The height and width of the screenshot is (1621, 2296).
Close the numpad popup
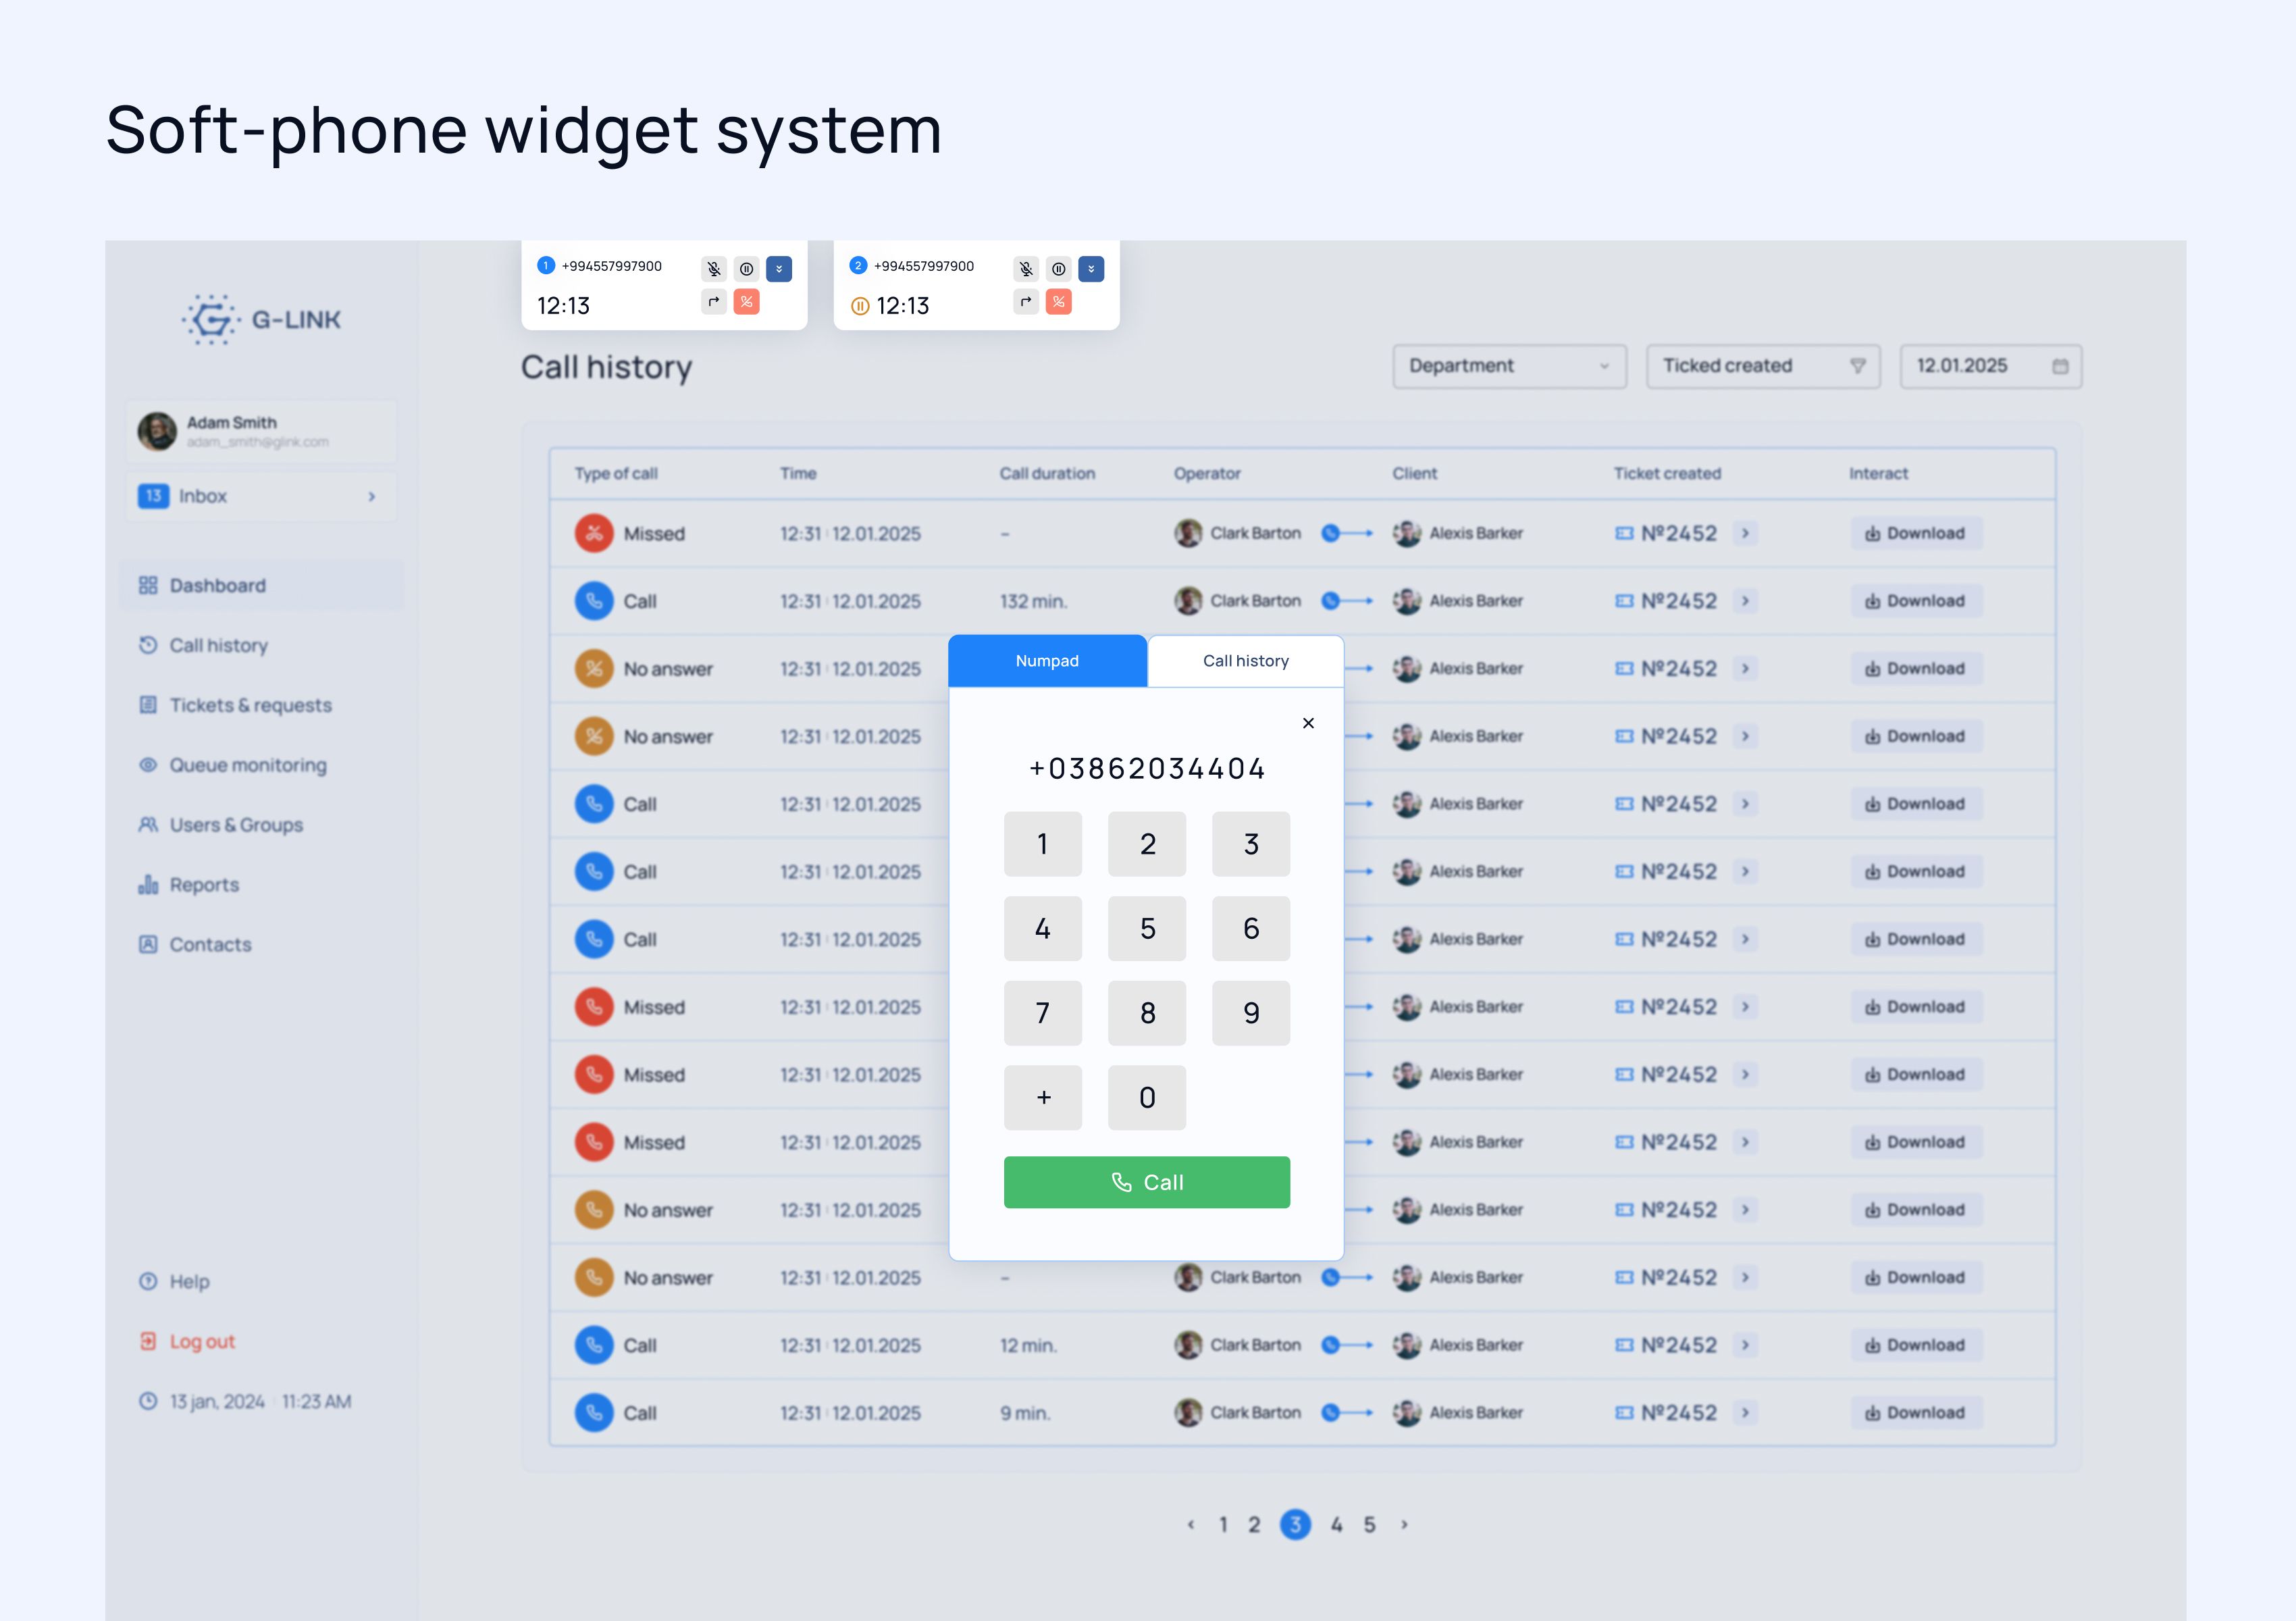click(x=1308, y=722)
